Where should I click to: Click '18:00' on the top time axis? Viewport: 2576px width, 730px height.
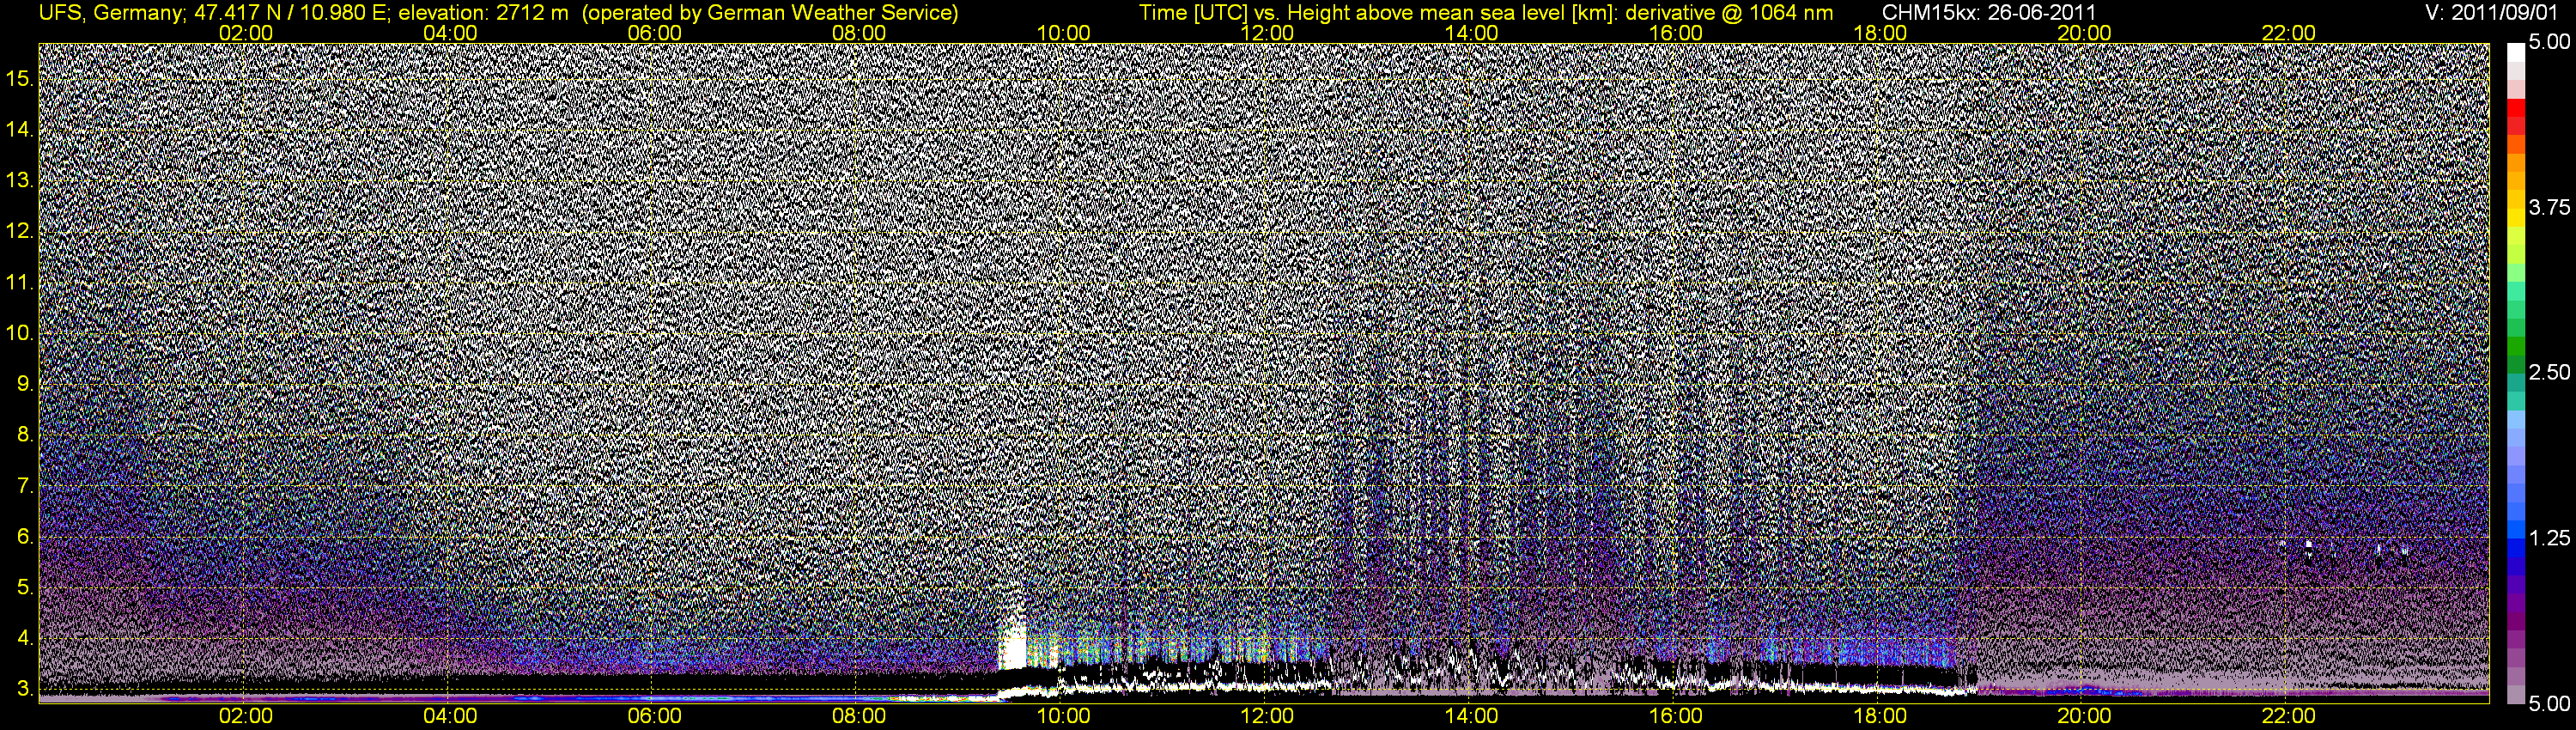[1880, 33]
